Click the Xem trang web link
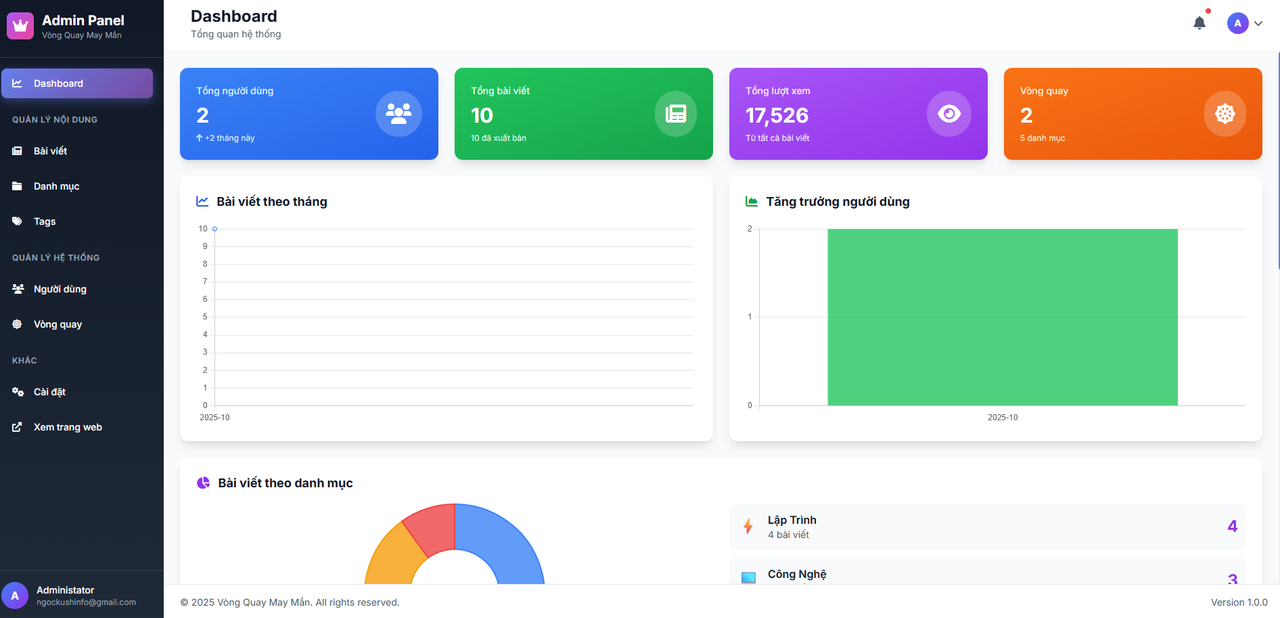 tap(77, 427)
